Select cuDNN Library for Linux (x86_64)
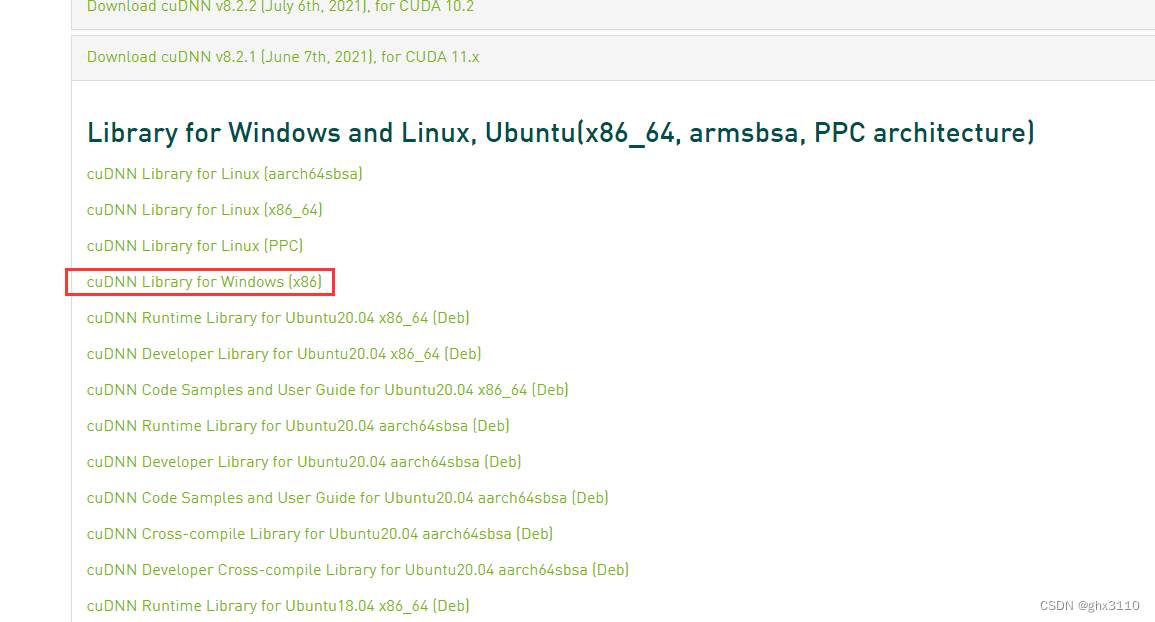The width and height of the screenshot is (1155, 622). 204,209
